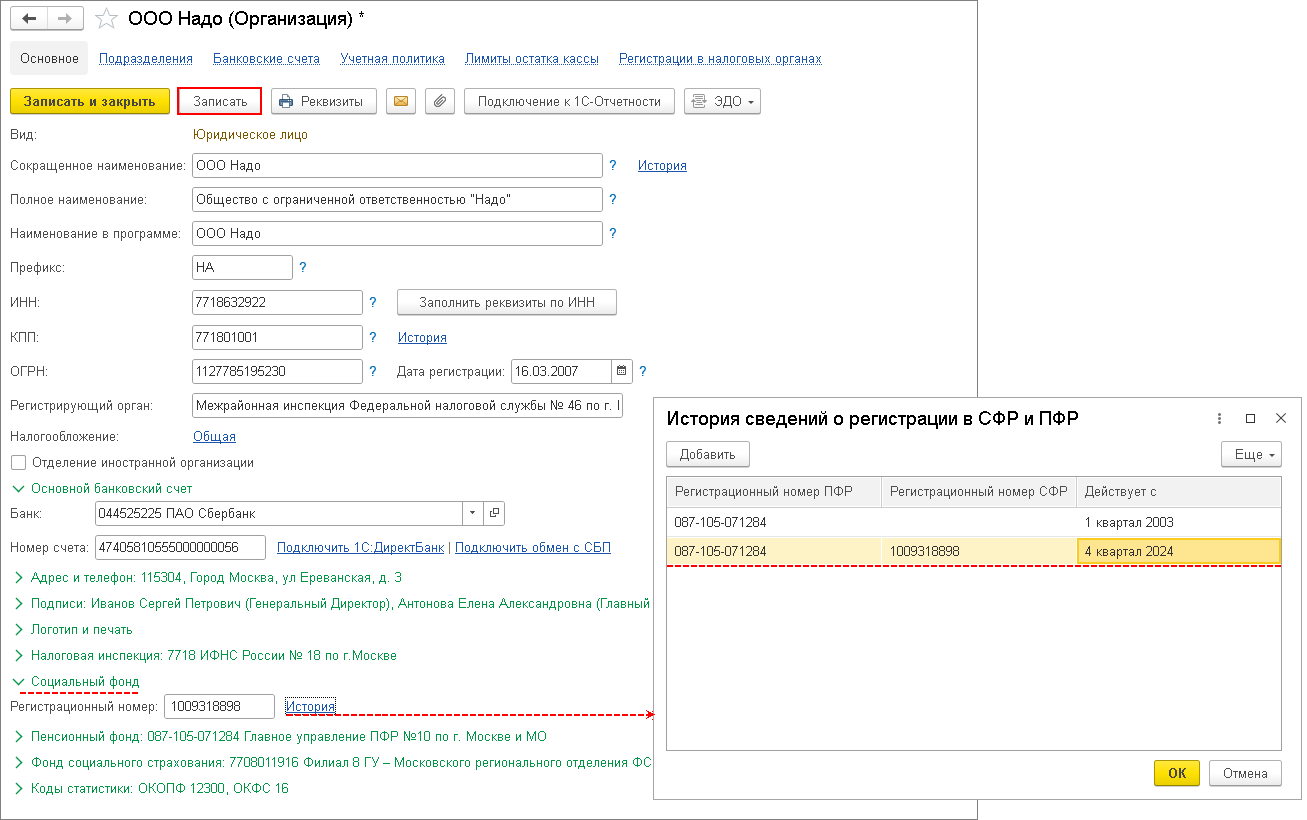
Task: Click the help question mark beside ИНН field
Action: (x=373, y=301)
